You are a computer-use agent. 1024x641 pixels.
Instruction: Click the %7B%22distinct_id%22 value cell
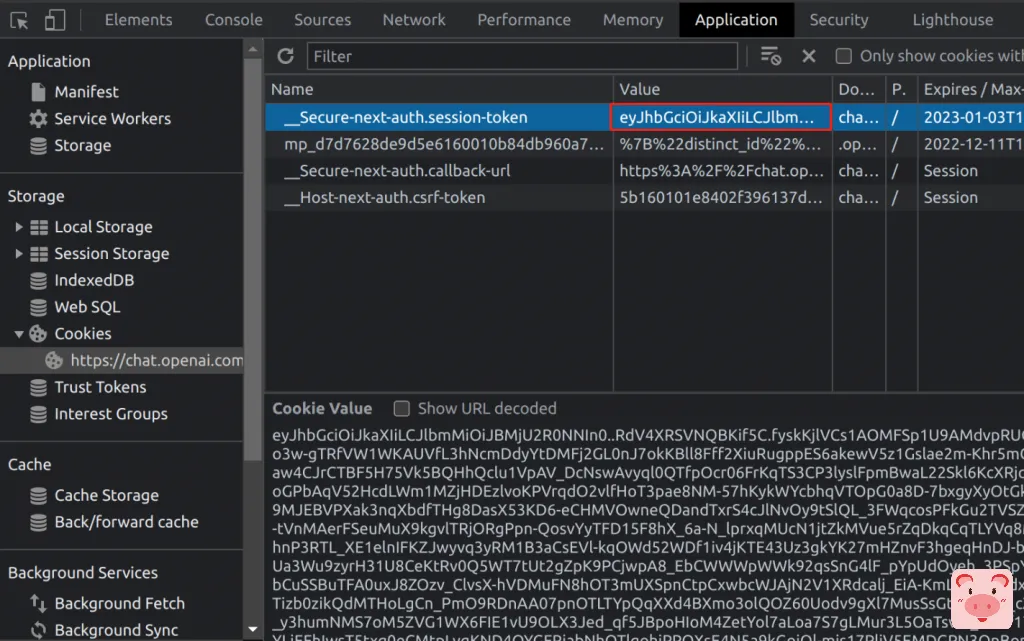[x=723, y=144]
